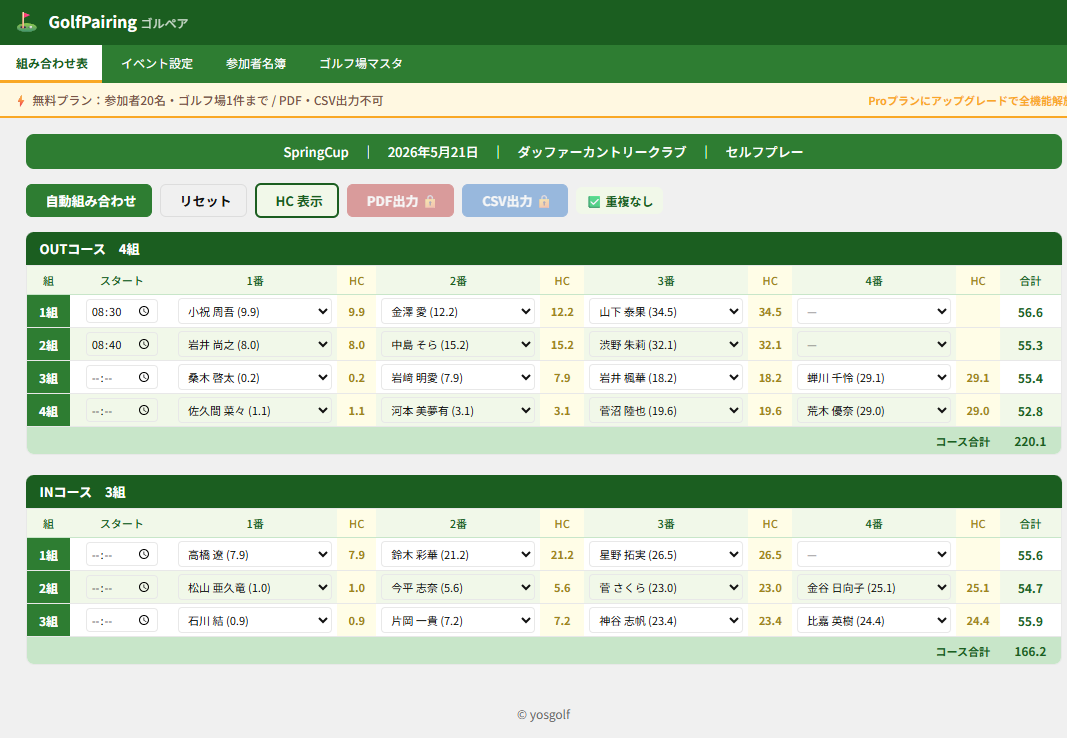Open player dropdown 河本 美夢有 (3.1)

point(458,410)
